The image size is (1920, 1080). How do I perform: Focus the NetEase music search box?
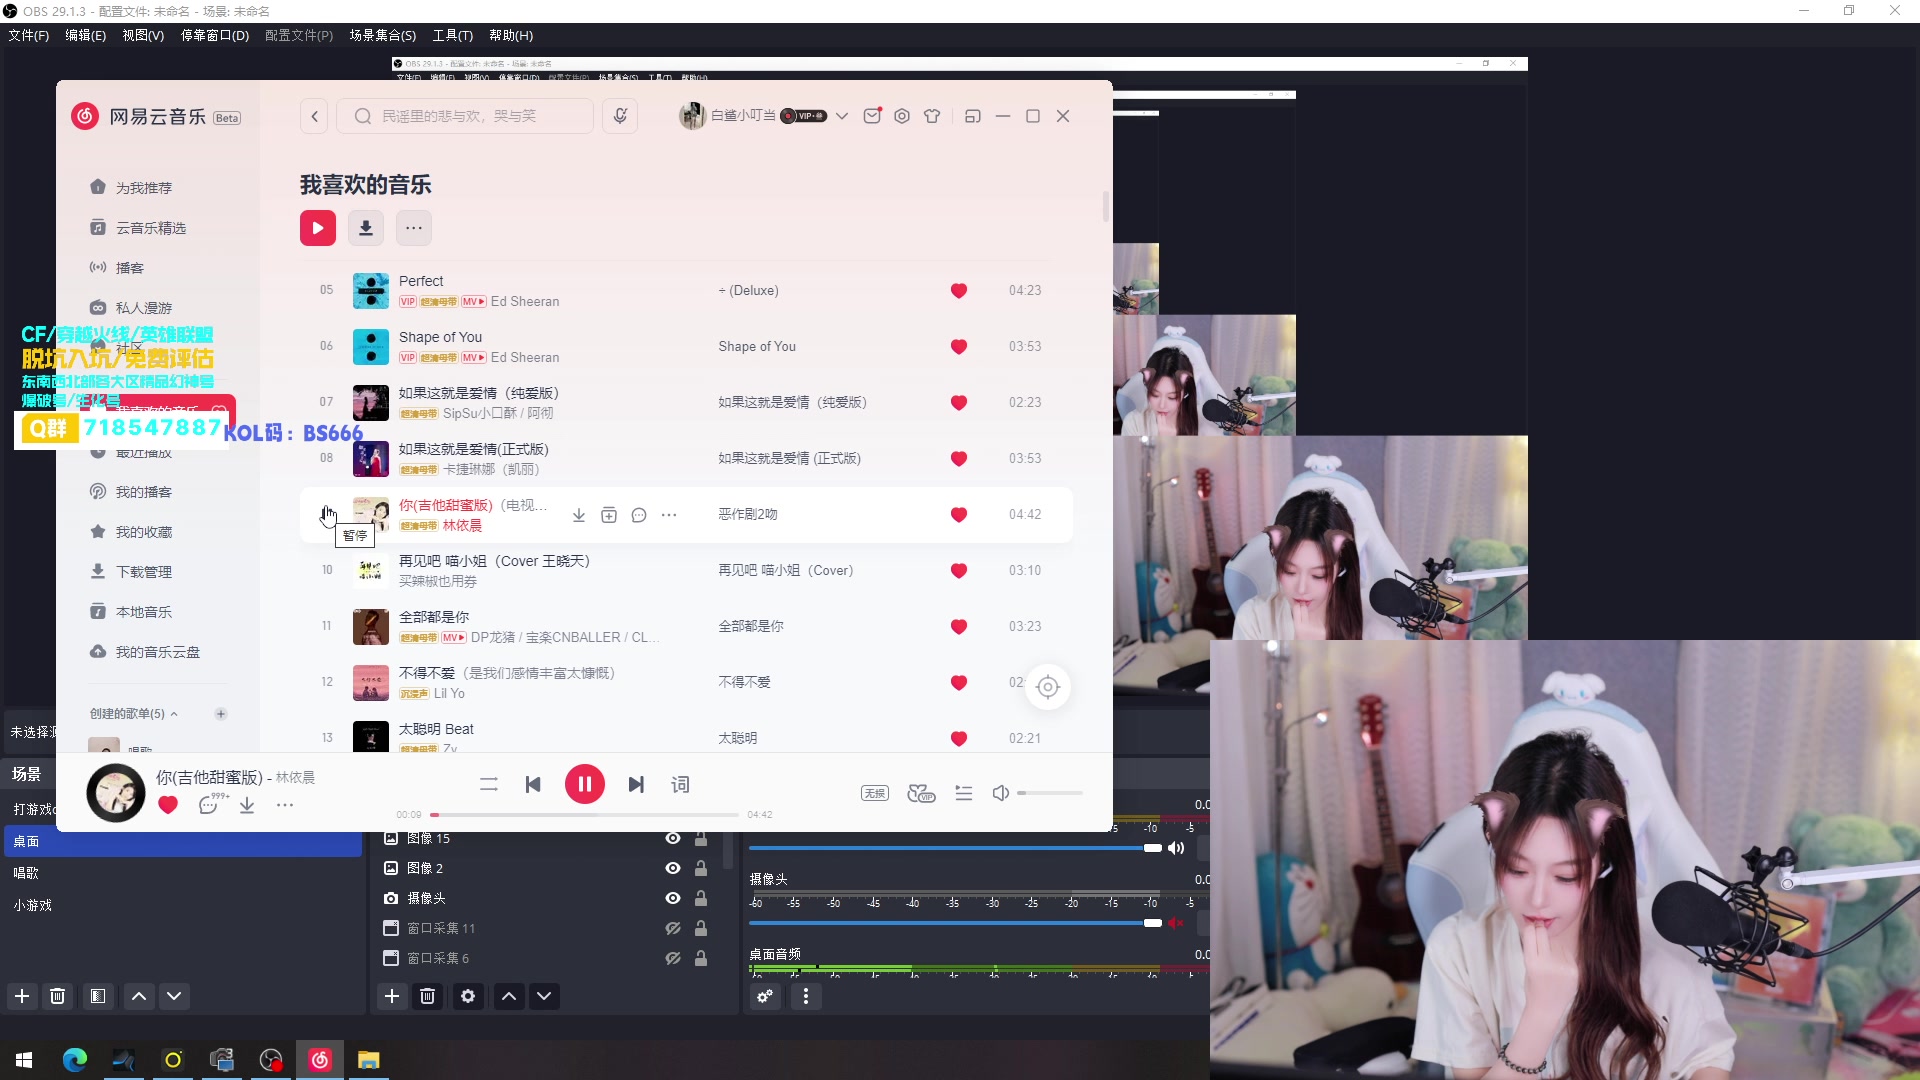point(465,116)
